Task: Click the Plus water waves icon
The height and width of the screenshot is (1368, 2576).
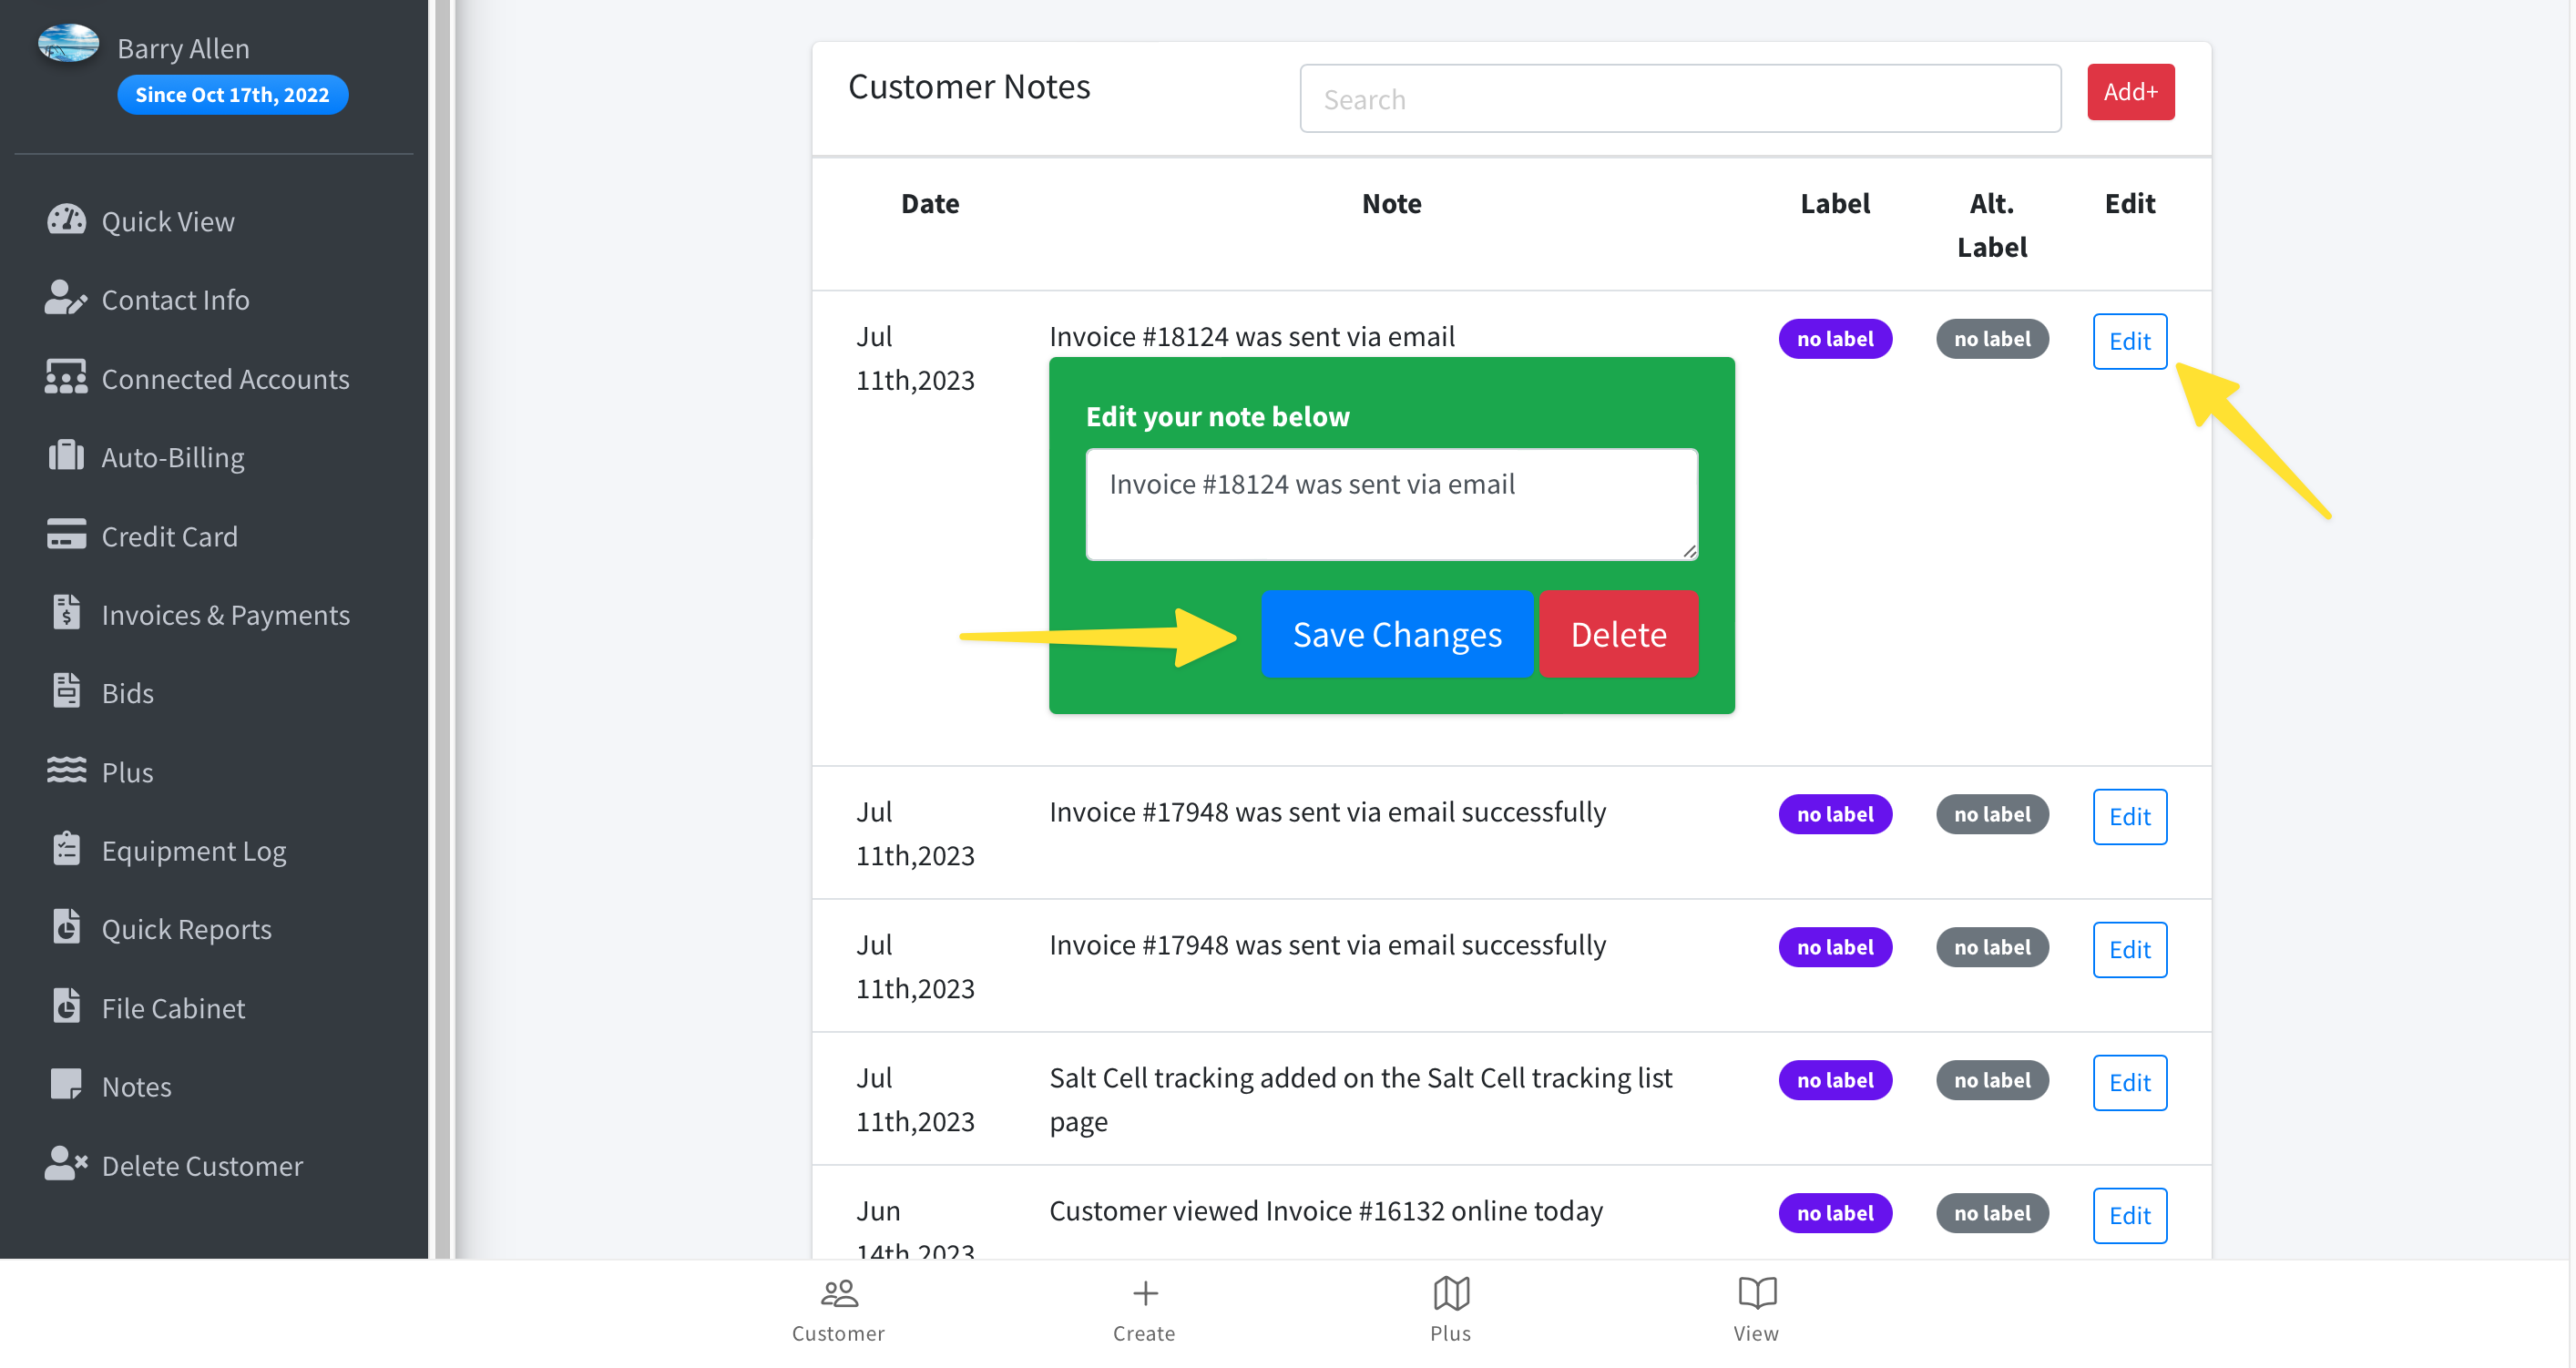Action: pos(66,771)
